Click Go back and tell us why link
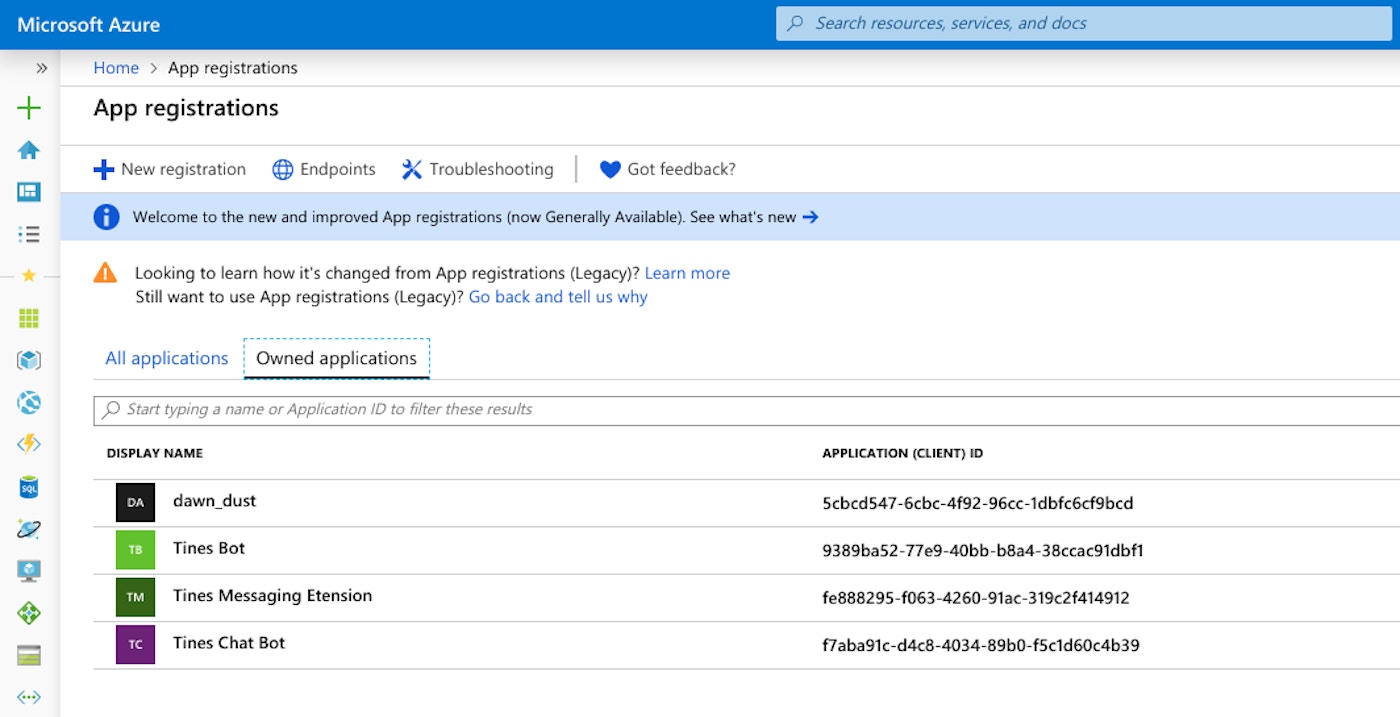The image size is (1400, 717). point(558,297)
